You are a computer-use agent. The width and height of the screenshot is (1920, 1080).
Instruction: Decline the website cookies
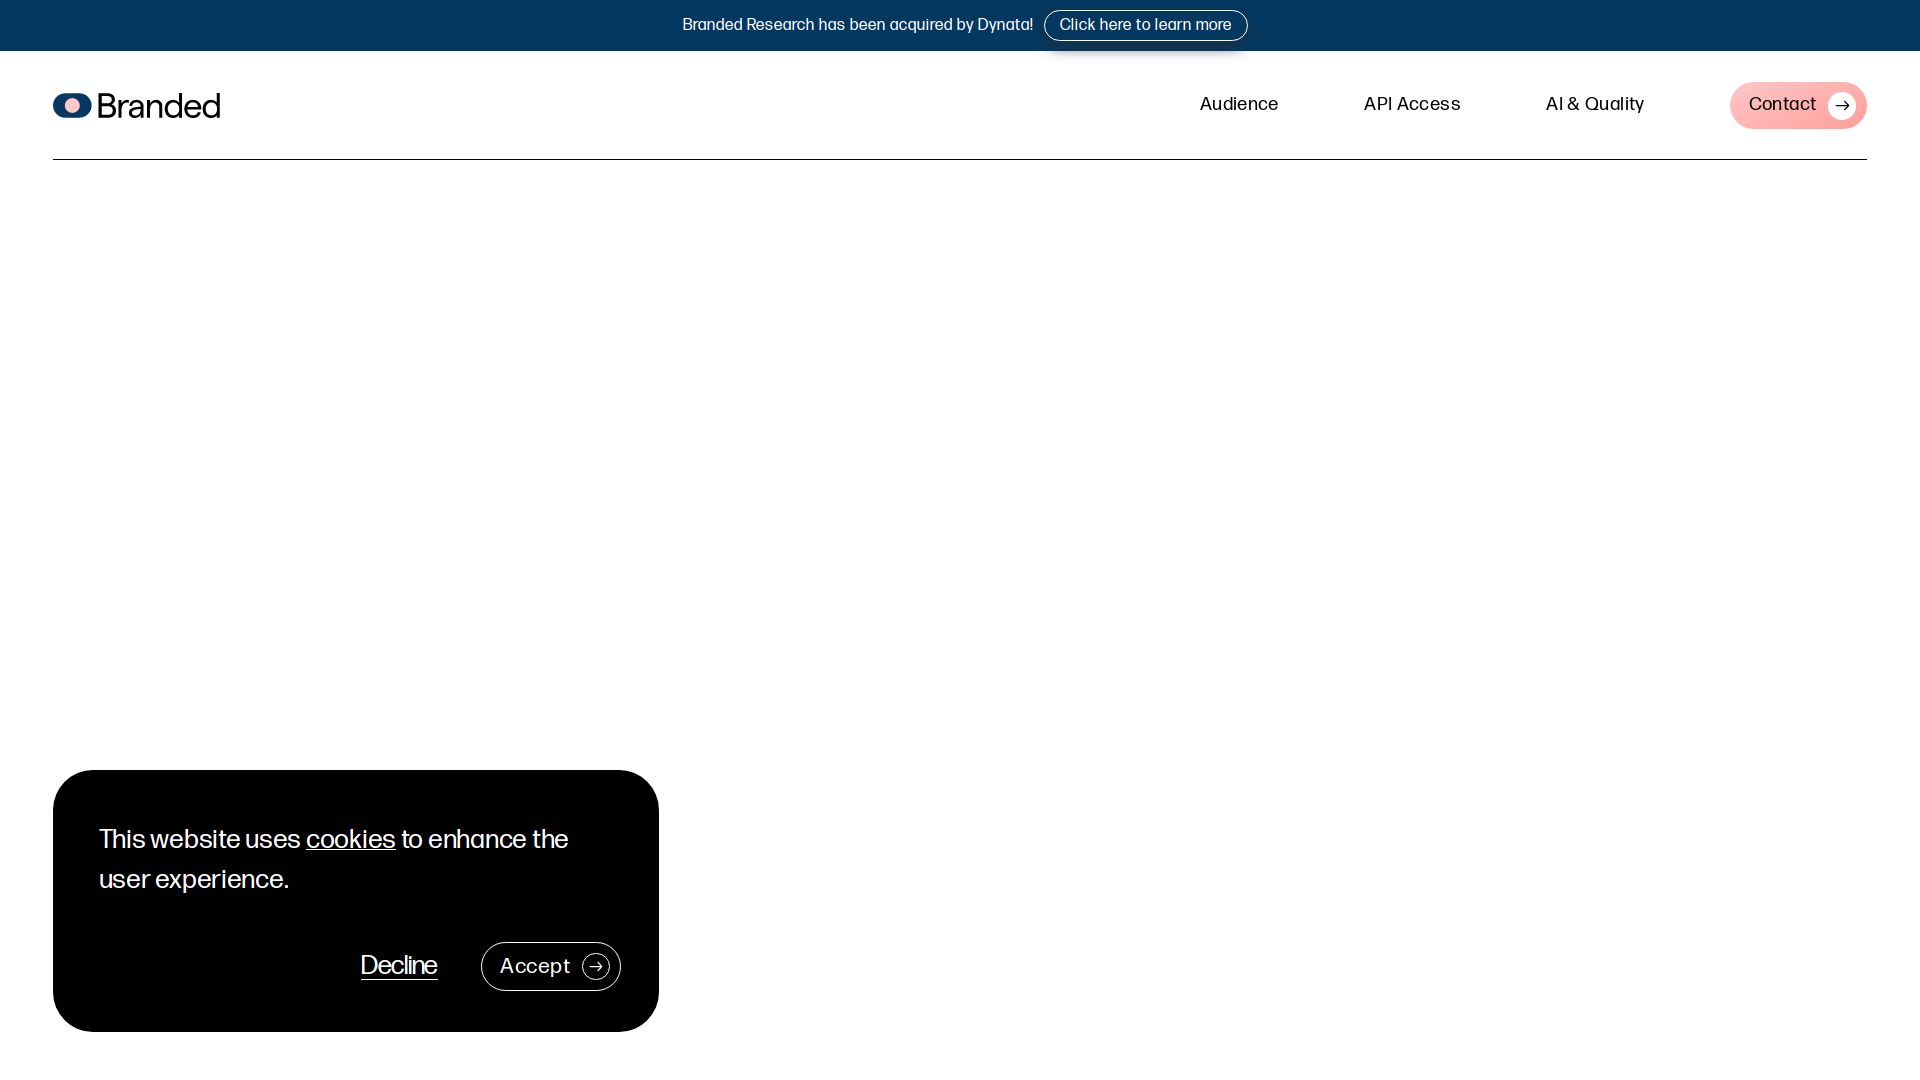(x=398, y=965)
